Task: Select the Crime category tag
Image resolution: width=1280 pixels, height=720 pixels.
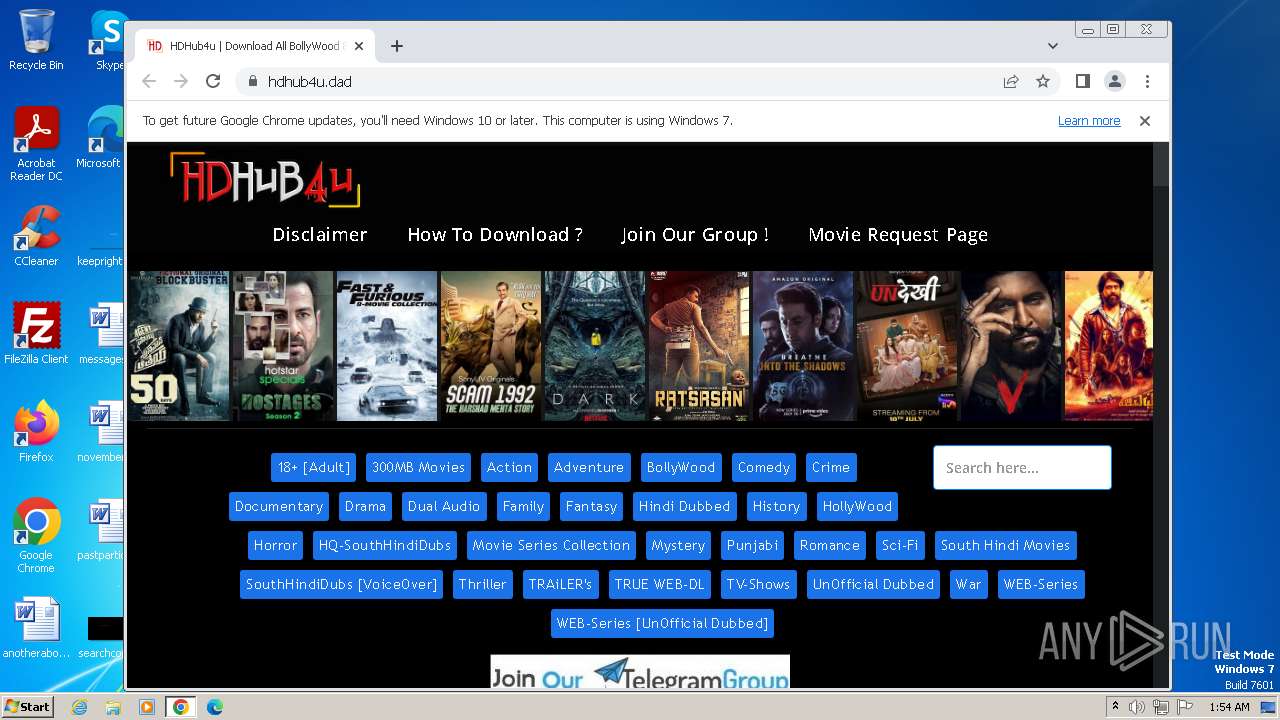Action: tap(831, 467)
